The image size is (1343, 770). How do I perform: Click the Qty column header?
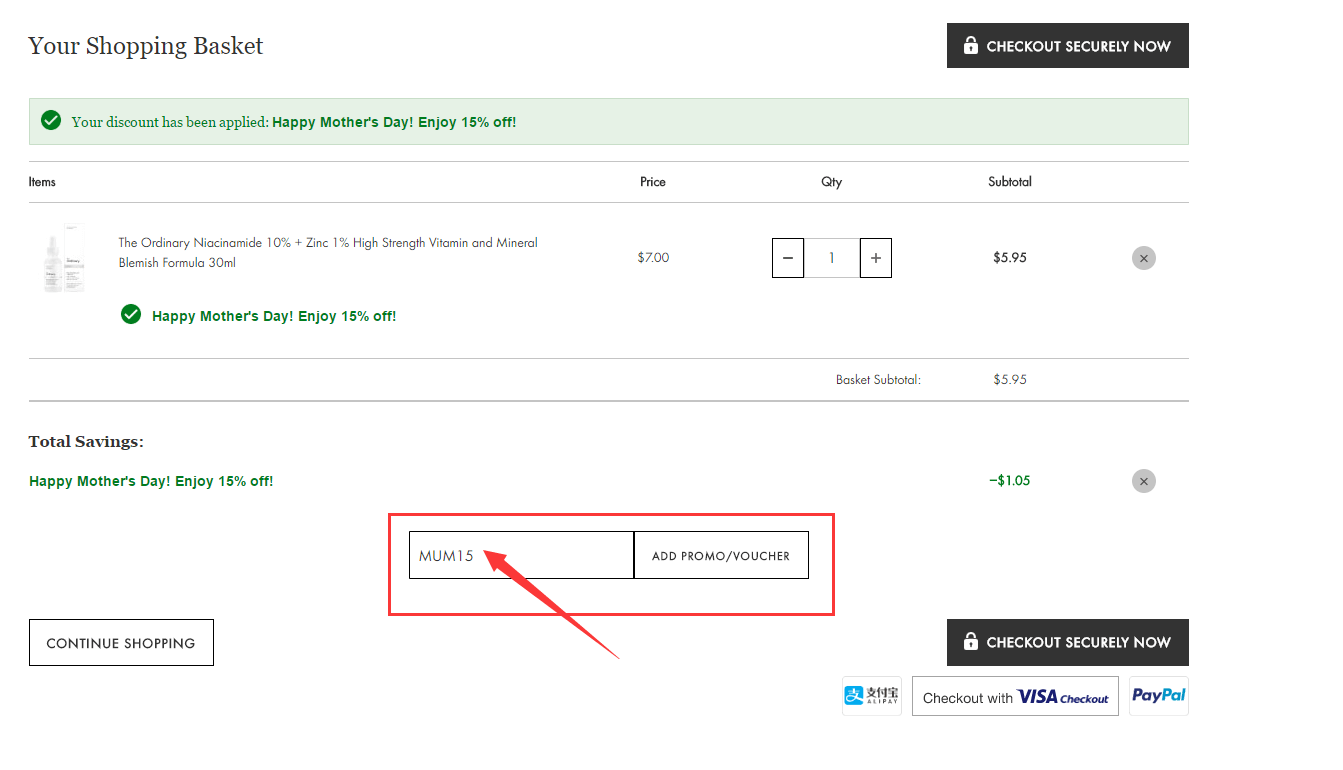point(832,182)
